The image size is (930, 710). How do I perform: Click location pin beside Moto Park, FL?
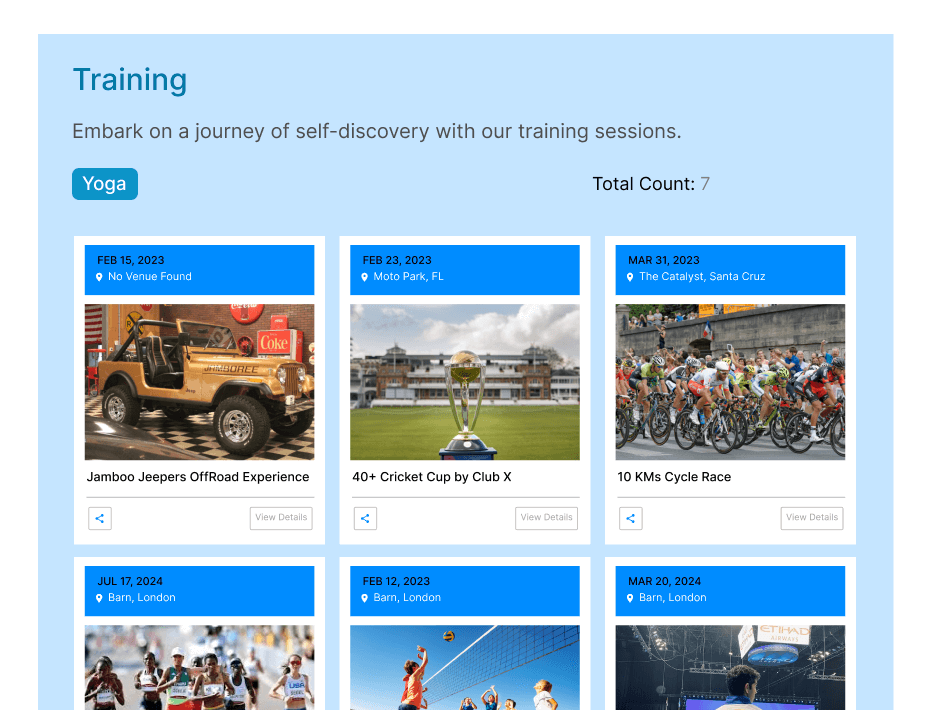[x=365, y=277]
